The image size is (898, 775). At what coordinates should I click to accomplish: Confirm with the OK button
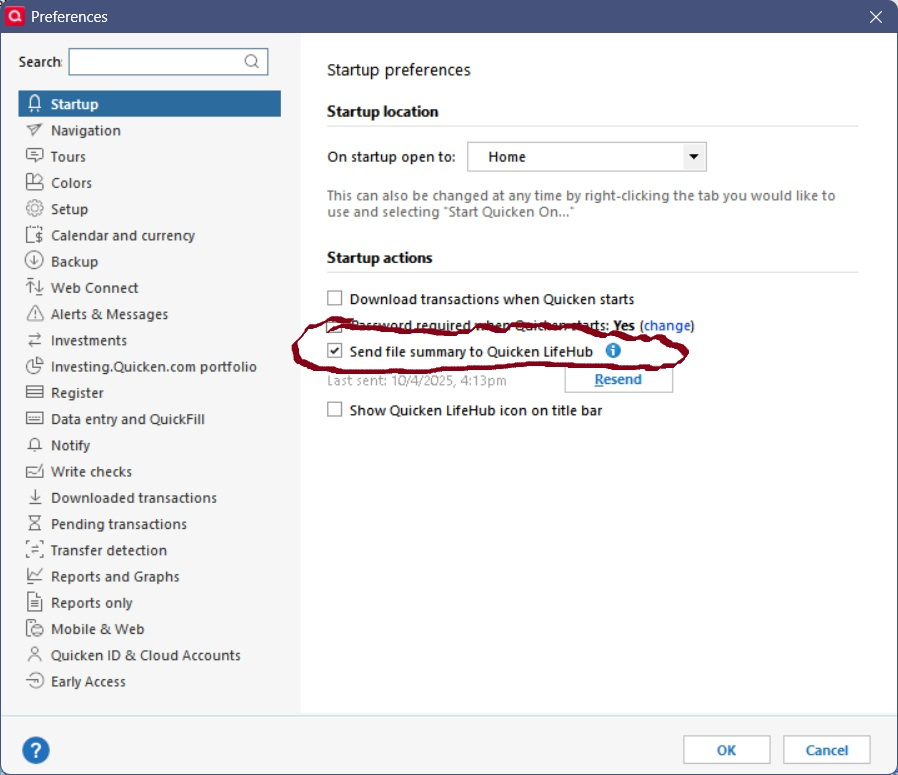click(726, 750)
